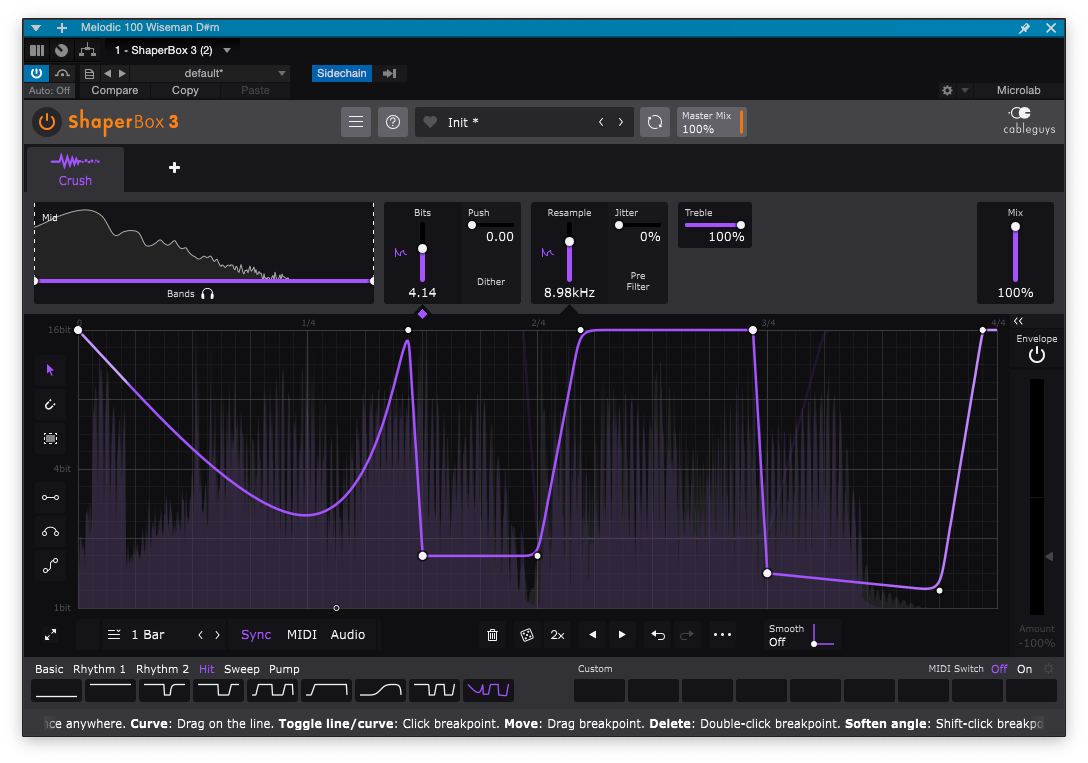The image size is (1088, 763).
Task: Click the pin window icon
Action: (x=1024, y=28)
